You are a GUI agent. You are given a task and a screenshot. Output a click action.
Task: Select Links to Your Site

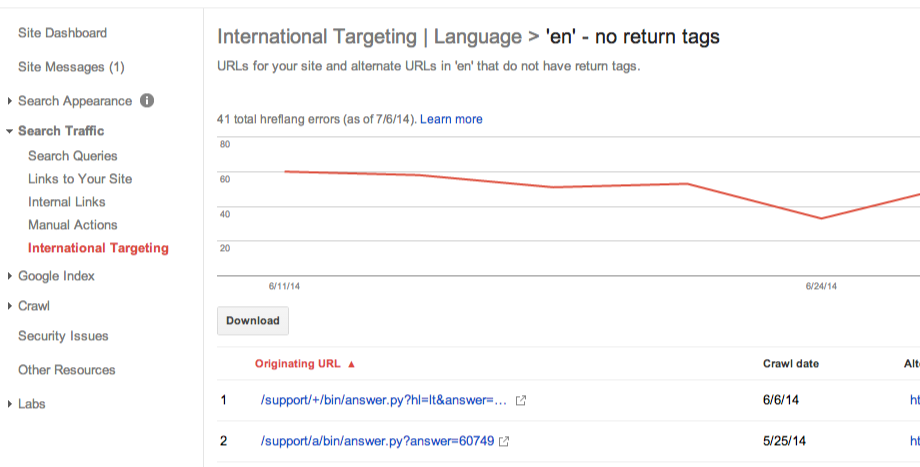pos(80,179)
